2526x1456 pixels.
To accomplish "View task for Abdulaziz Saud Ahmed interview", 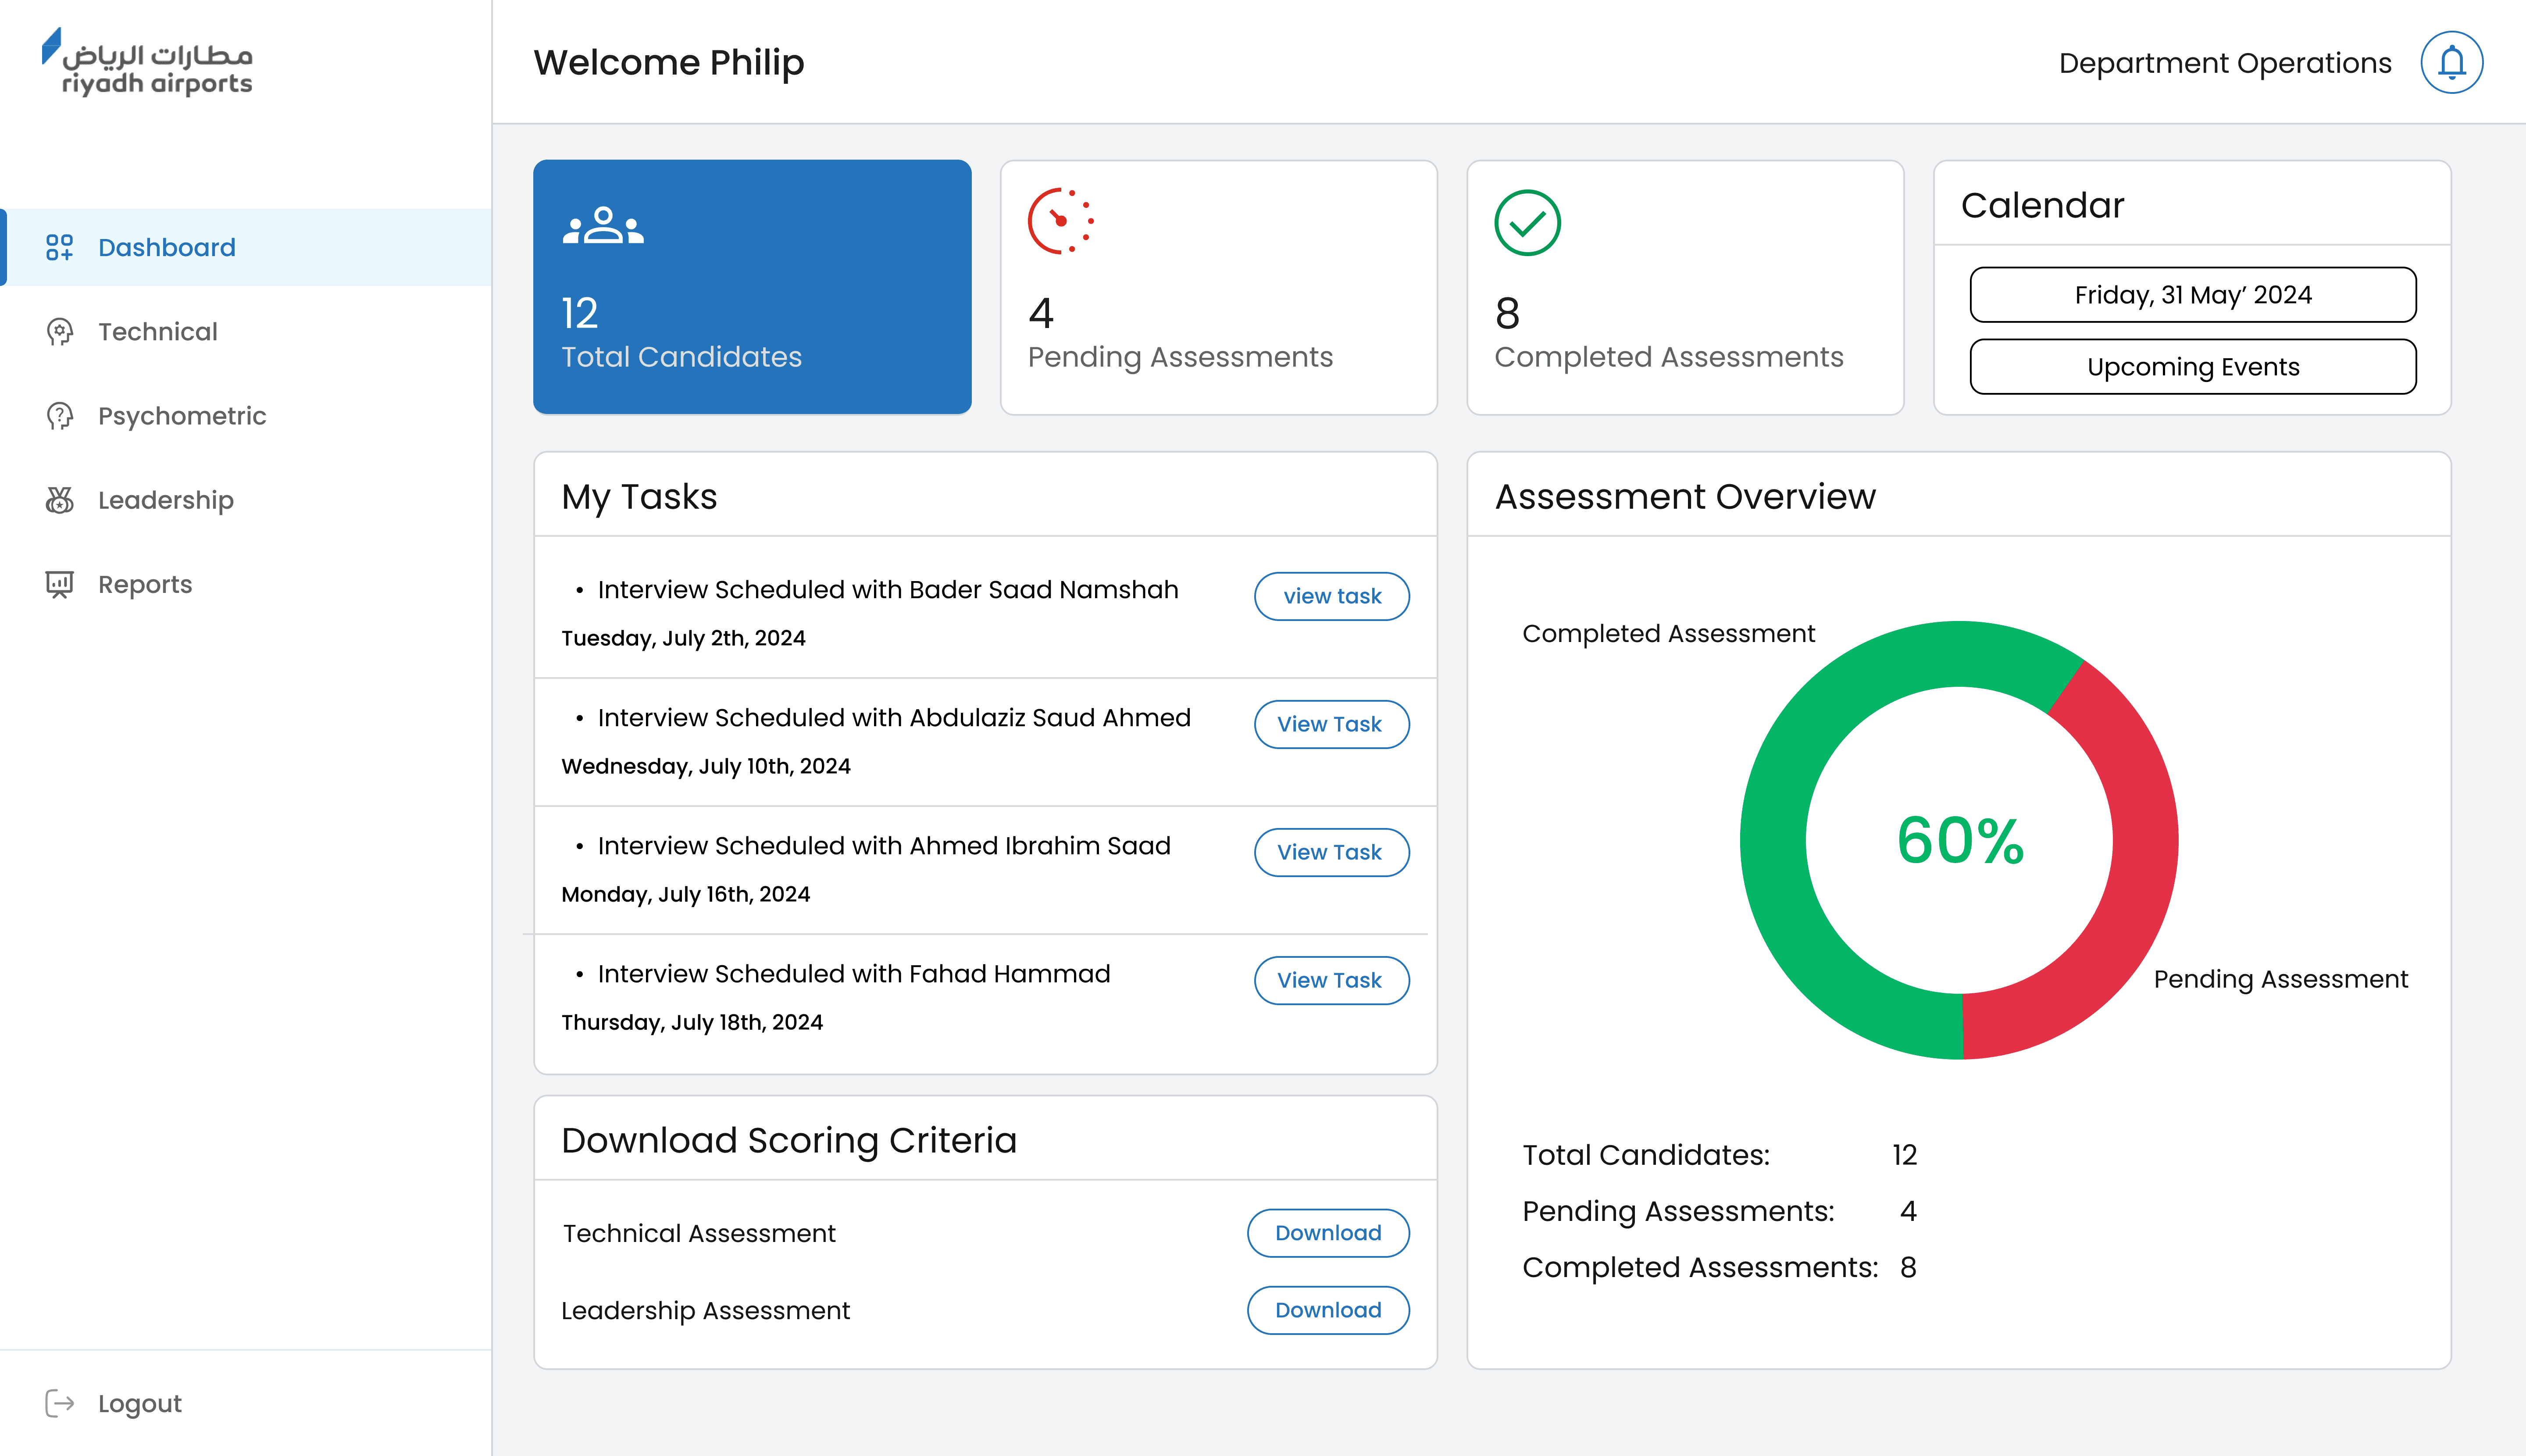I will click(x=1332, y=724).
